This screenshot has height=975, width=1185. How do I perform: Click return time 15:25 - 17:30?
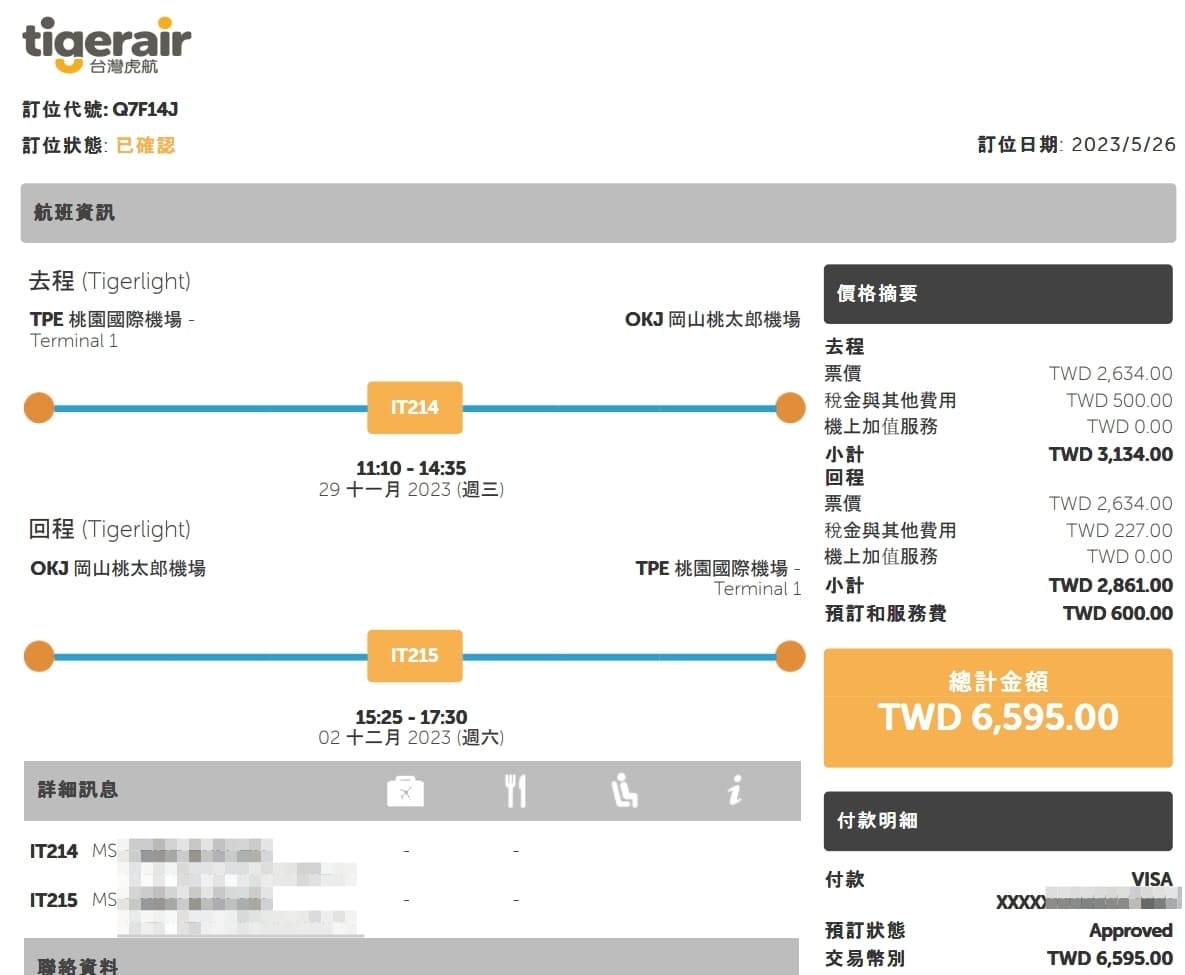(411, 717)
